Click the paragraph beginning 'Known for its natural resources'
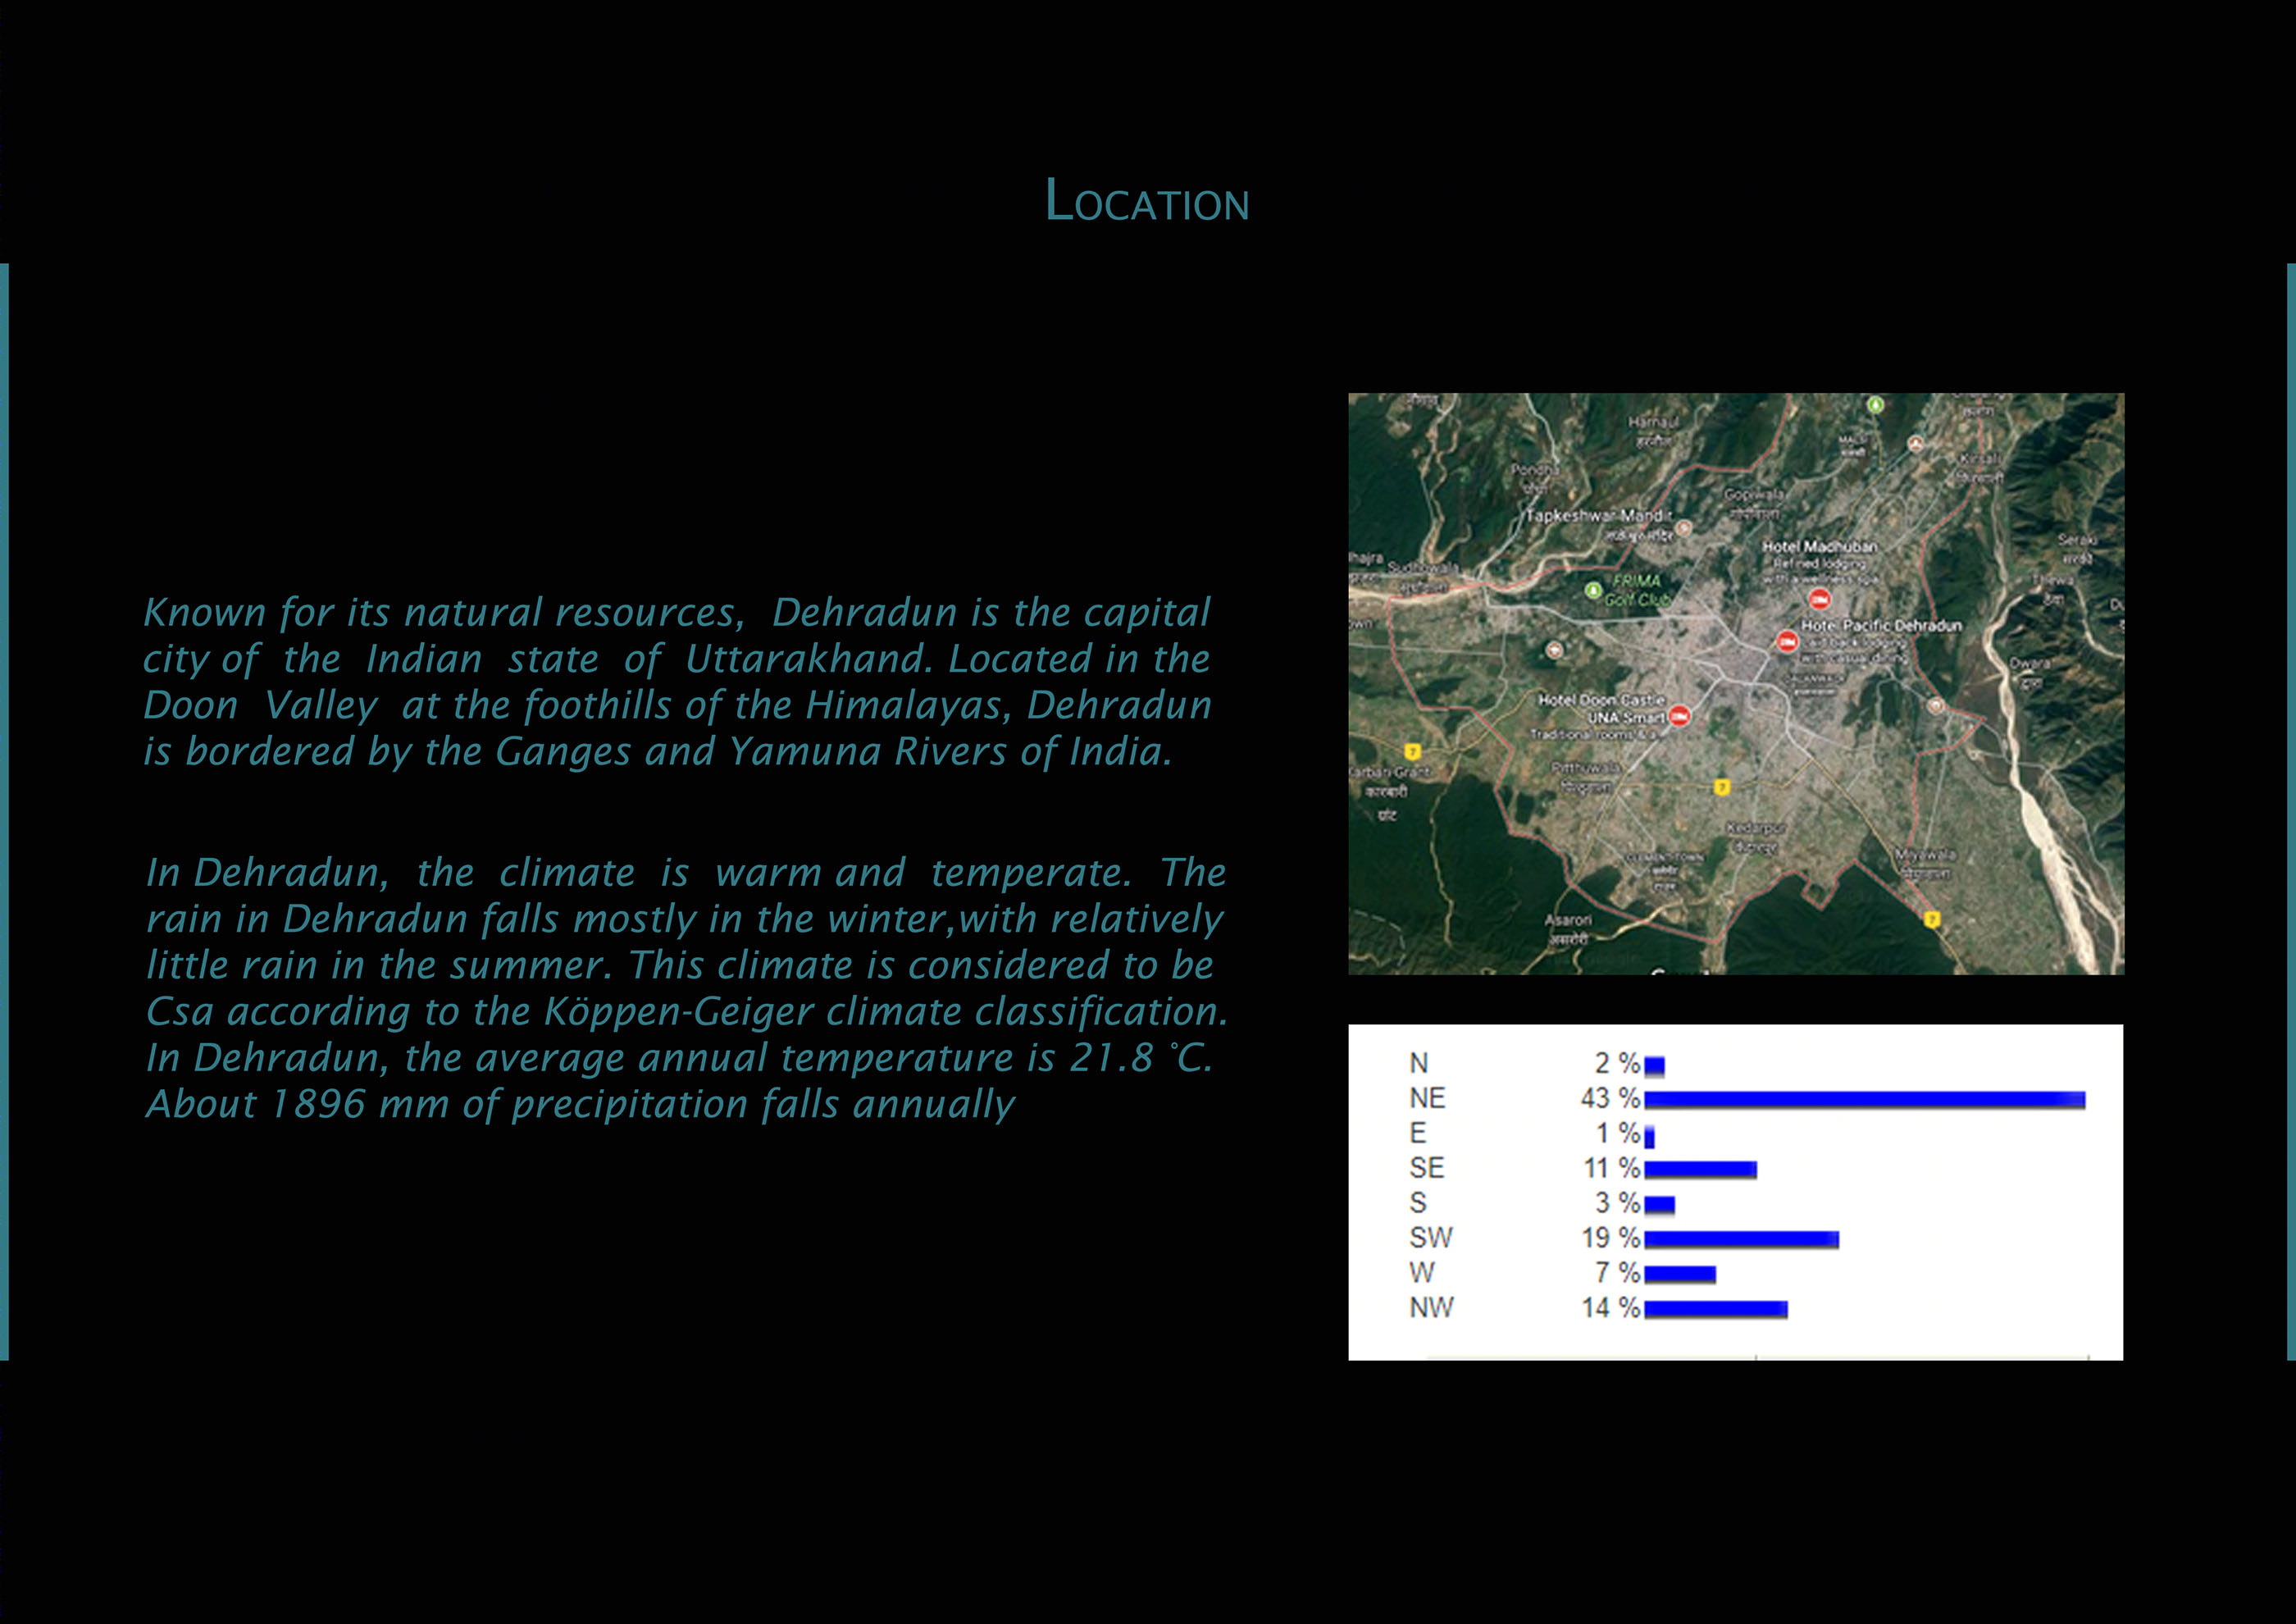This screenshot has width=2296, height=1624. (x=677, y=681)
